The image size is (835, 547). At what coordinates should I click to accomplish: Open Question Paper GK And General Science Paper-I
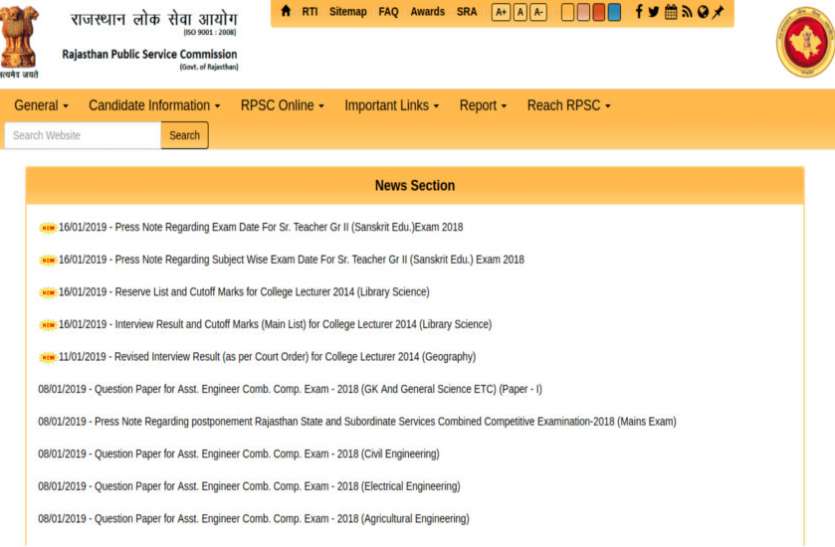coord(290,389)
